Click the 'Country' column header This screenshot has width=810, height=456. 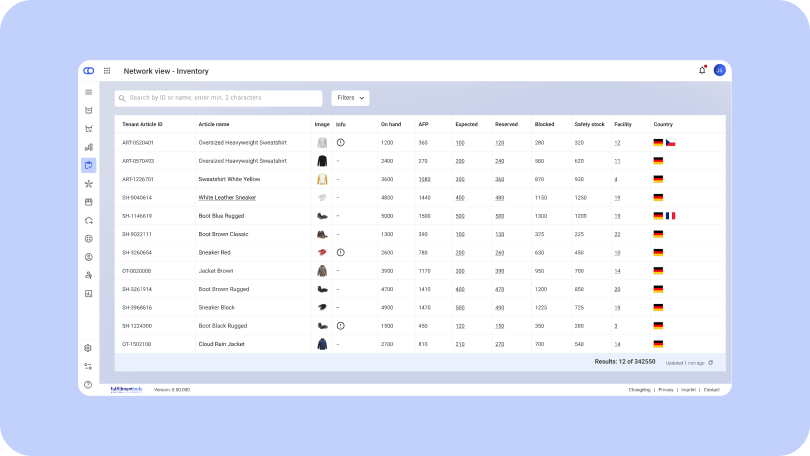(663, 124)
